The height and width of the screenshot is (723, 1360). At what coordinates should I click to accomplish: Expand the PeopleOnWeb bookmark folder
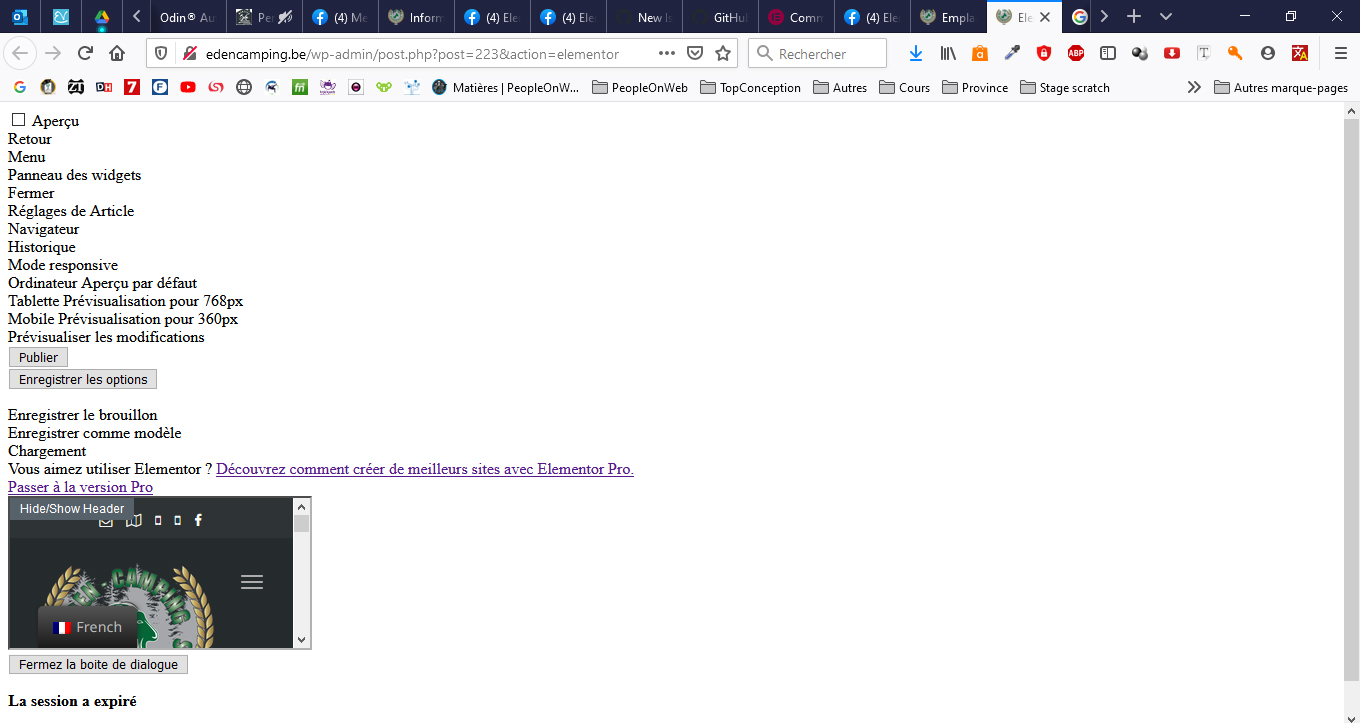click(640, 87)
